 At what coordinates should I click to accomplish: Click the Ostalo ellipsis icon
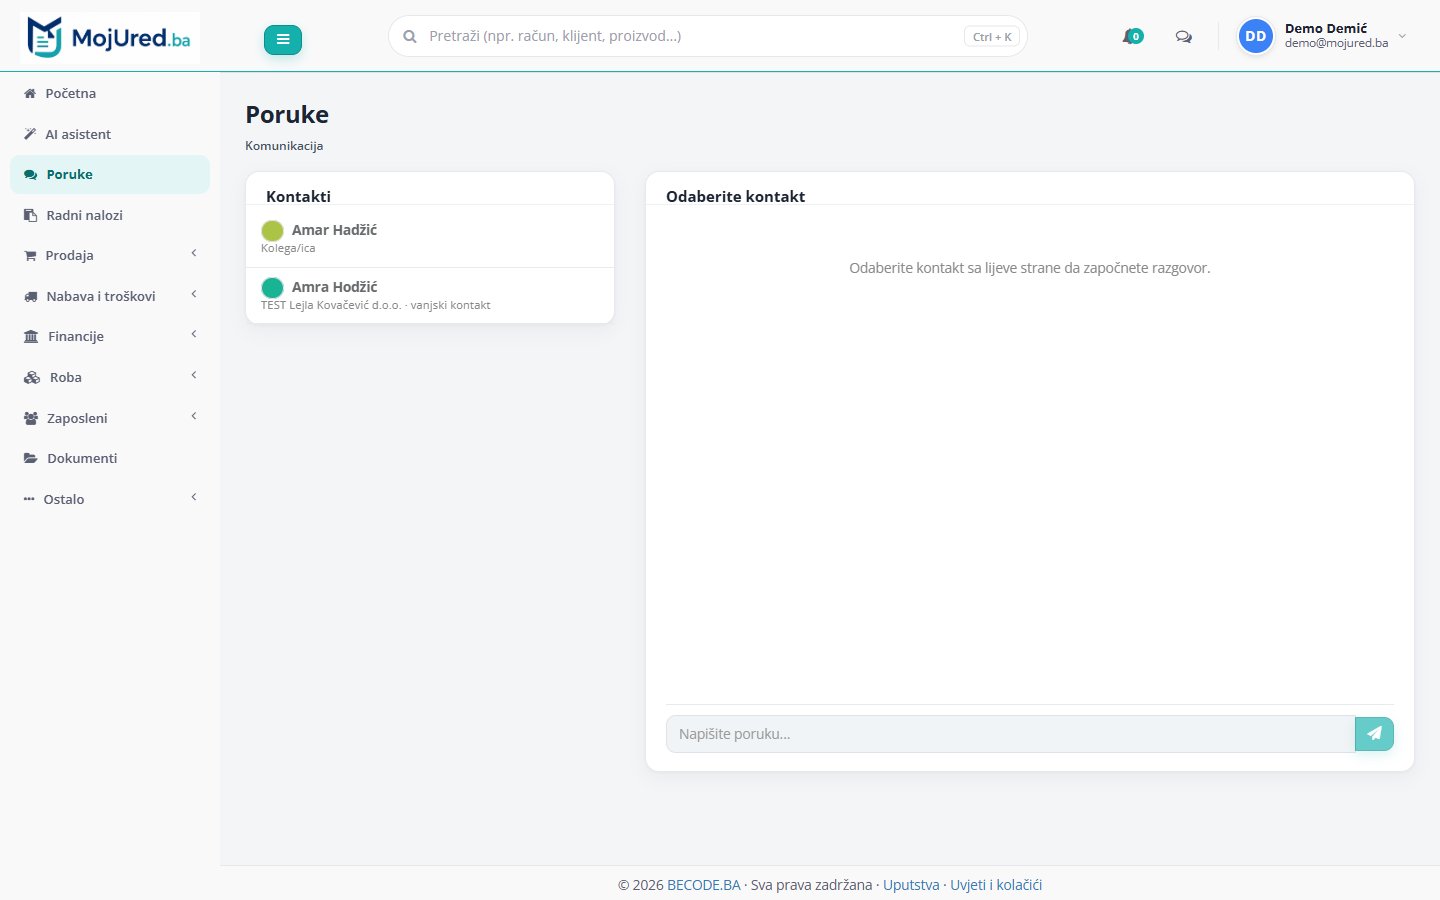pyautogui.click(x=29, y=499)
